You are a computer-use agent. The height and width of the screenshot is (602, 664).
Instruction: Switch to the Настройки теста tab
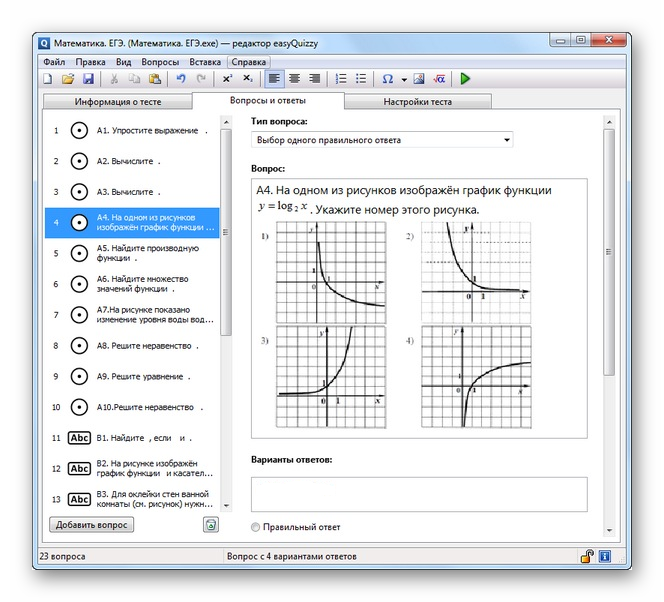click(418, 102)
